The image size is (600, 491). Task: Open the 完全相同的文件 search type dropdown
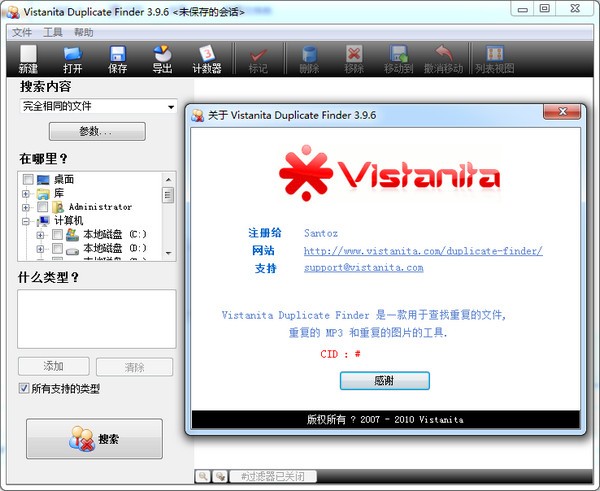click(x=98, y=106)
